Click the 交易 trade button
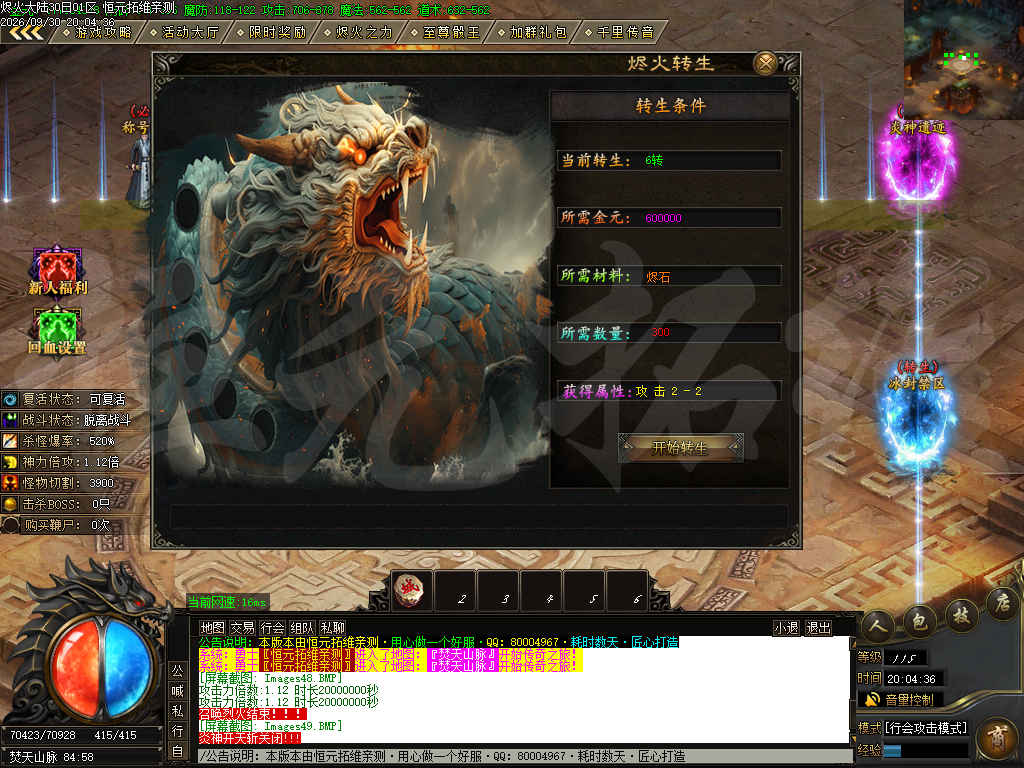Viewport: 1024px width, 768px height. coord(242,628)
